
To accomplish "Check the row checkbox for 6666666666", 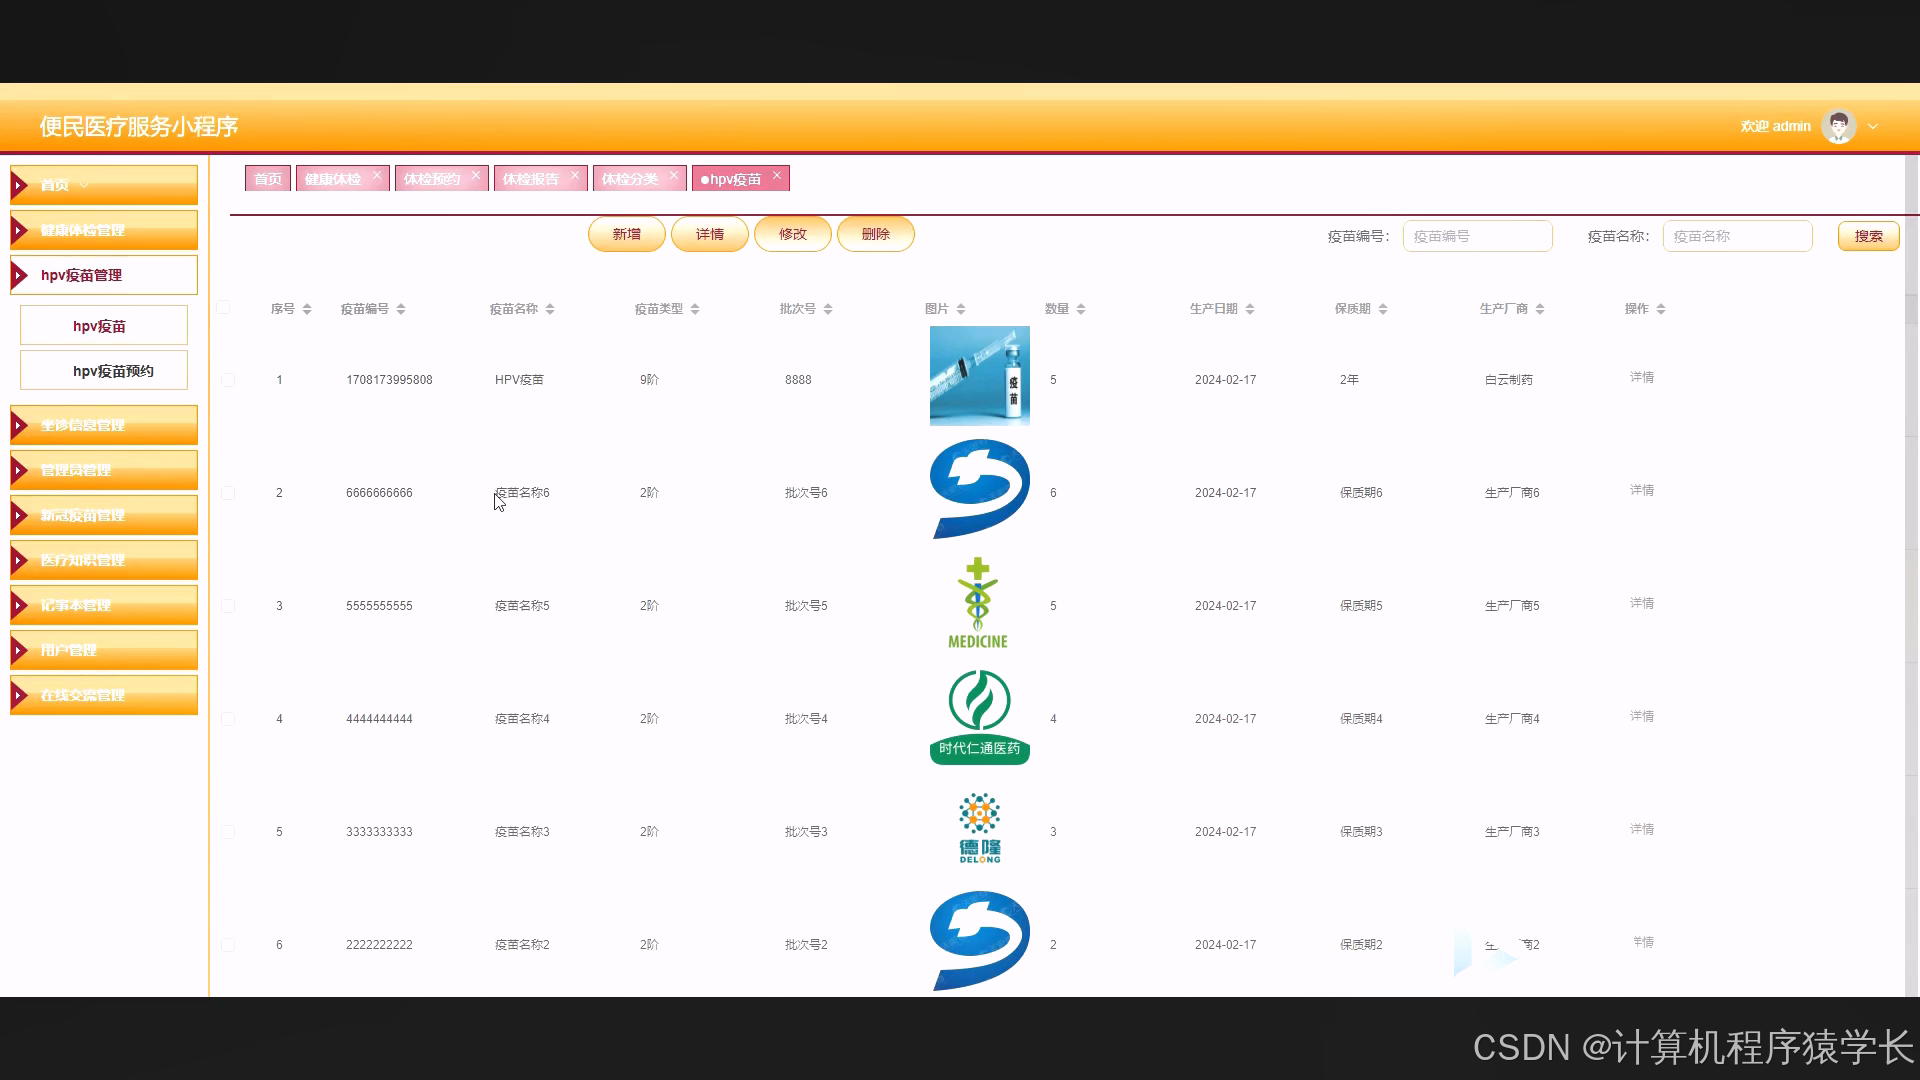I will pos(228,493).
